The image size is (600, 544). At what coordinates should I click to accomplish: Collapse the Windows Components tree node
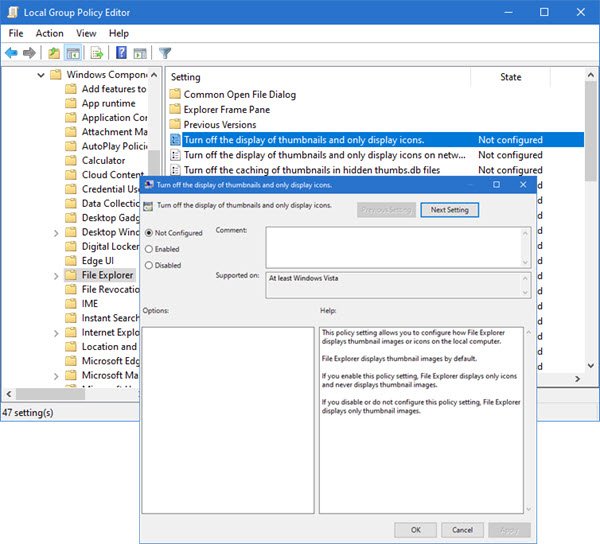pos(41,75)
